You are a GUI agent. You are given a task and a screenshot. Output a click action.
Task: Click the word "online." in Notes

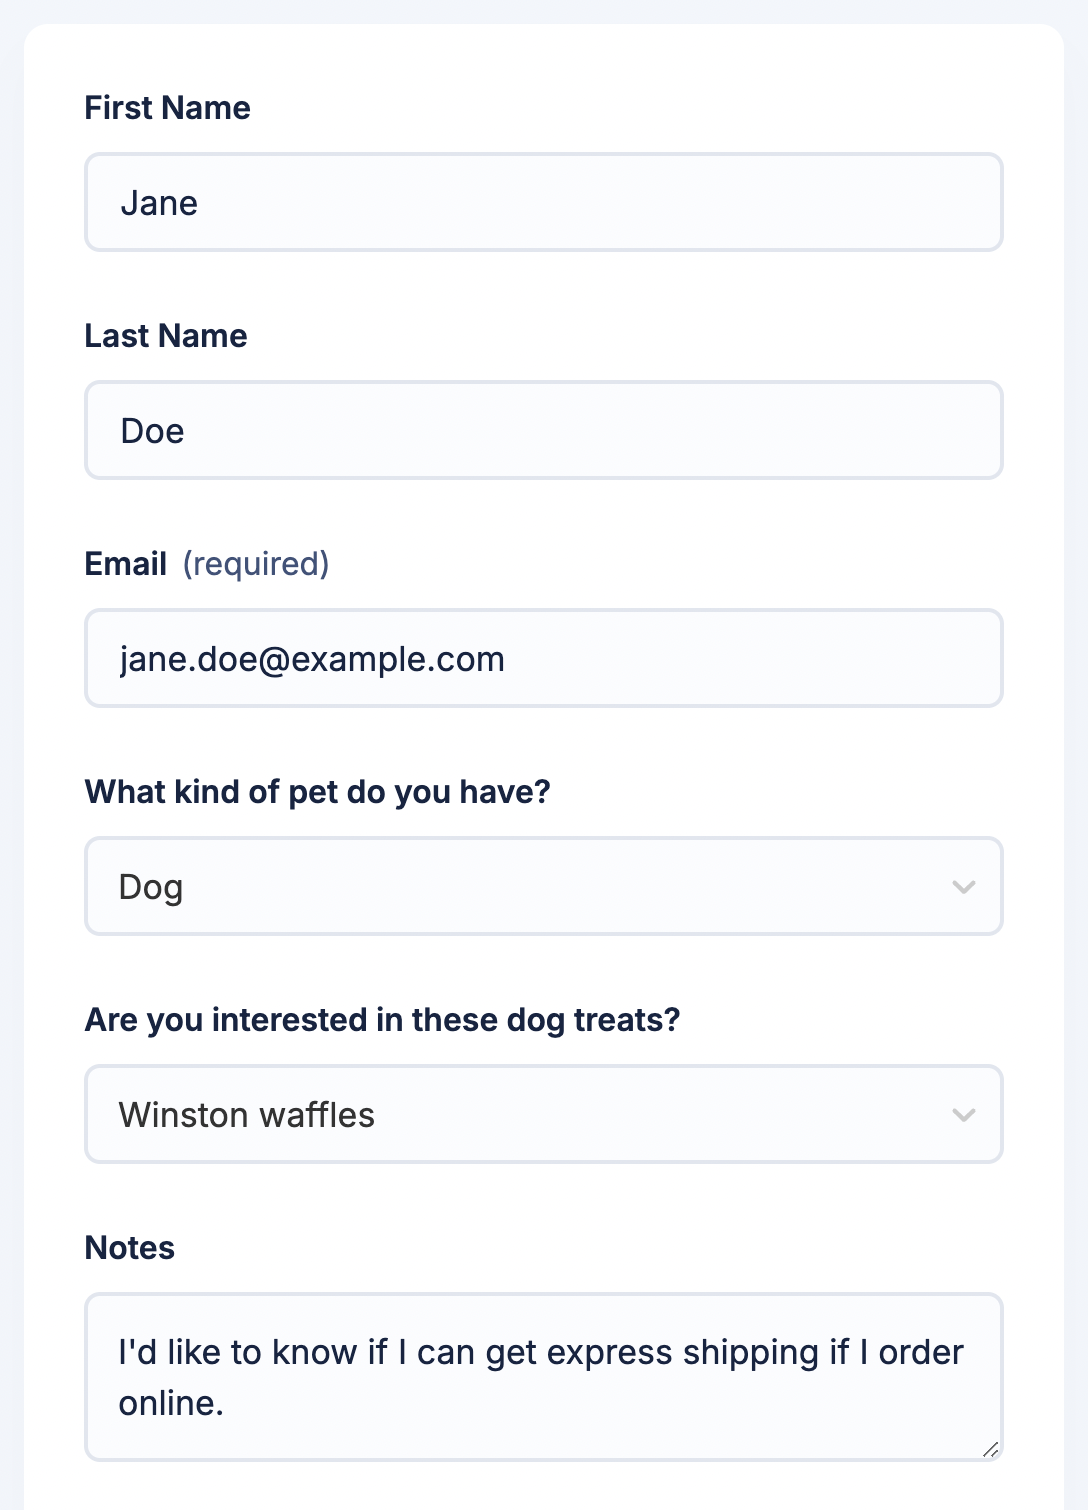171,1403
